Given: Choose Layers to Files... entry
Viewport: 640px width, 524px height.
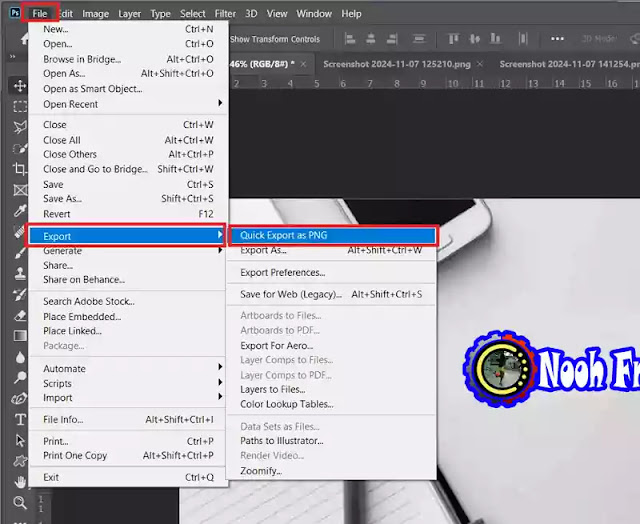Looking at the screenshot, I should coord(333,389).
